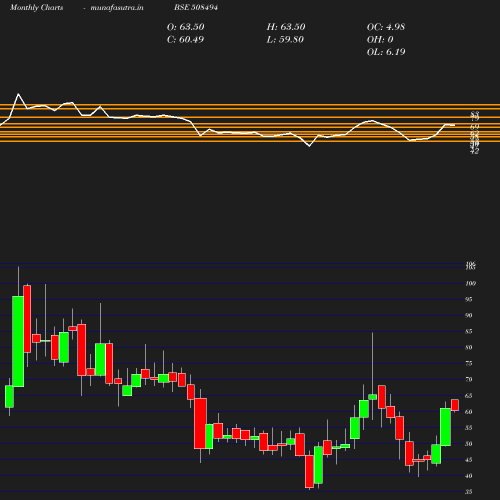Viewport: 500px width, 500px height.
Task: Click the 'OC: 4.98' value
Action: [386, 27]
